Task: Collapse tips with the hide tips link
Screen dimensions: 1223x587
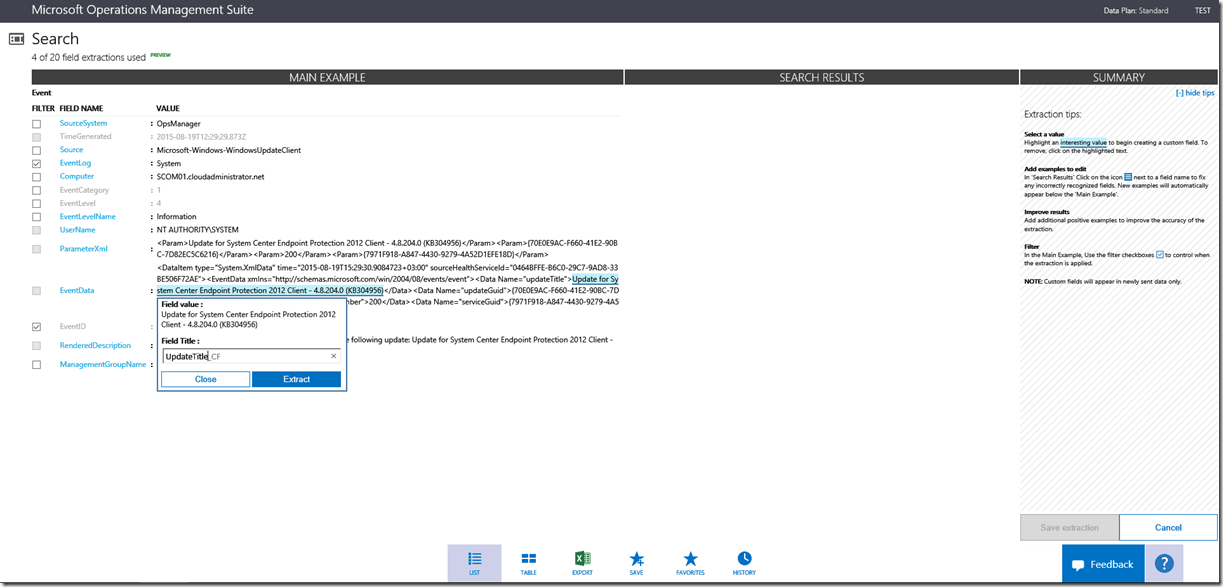Action: point(1194,93)
